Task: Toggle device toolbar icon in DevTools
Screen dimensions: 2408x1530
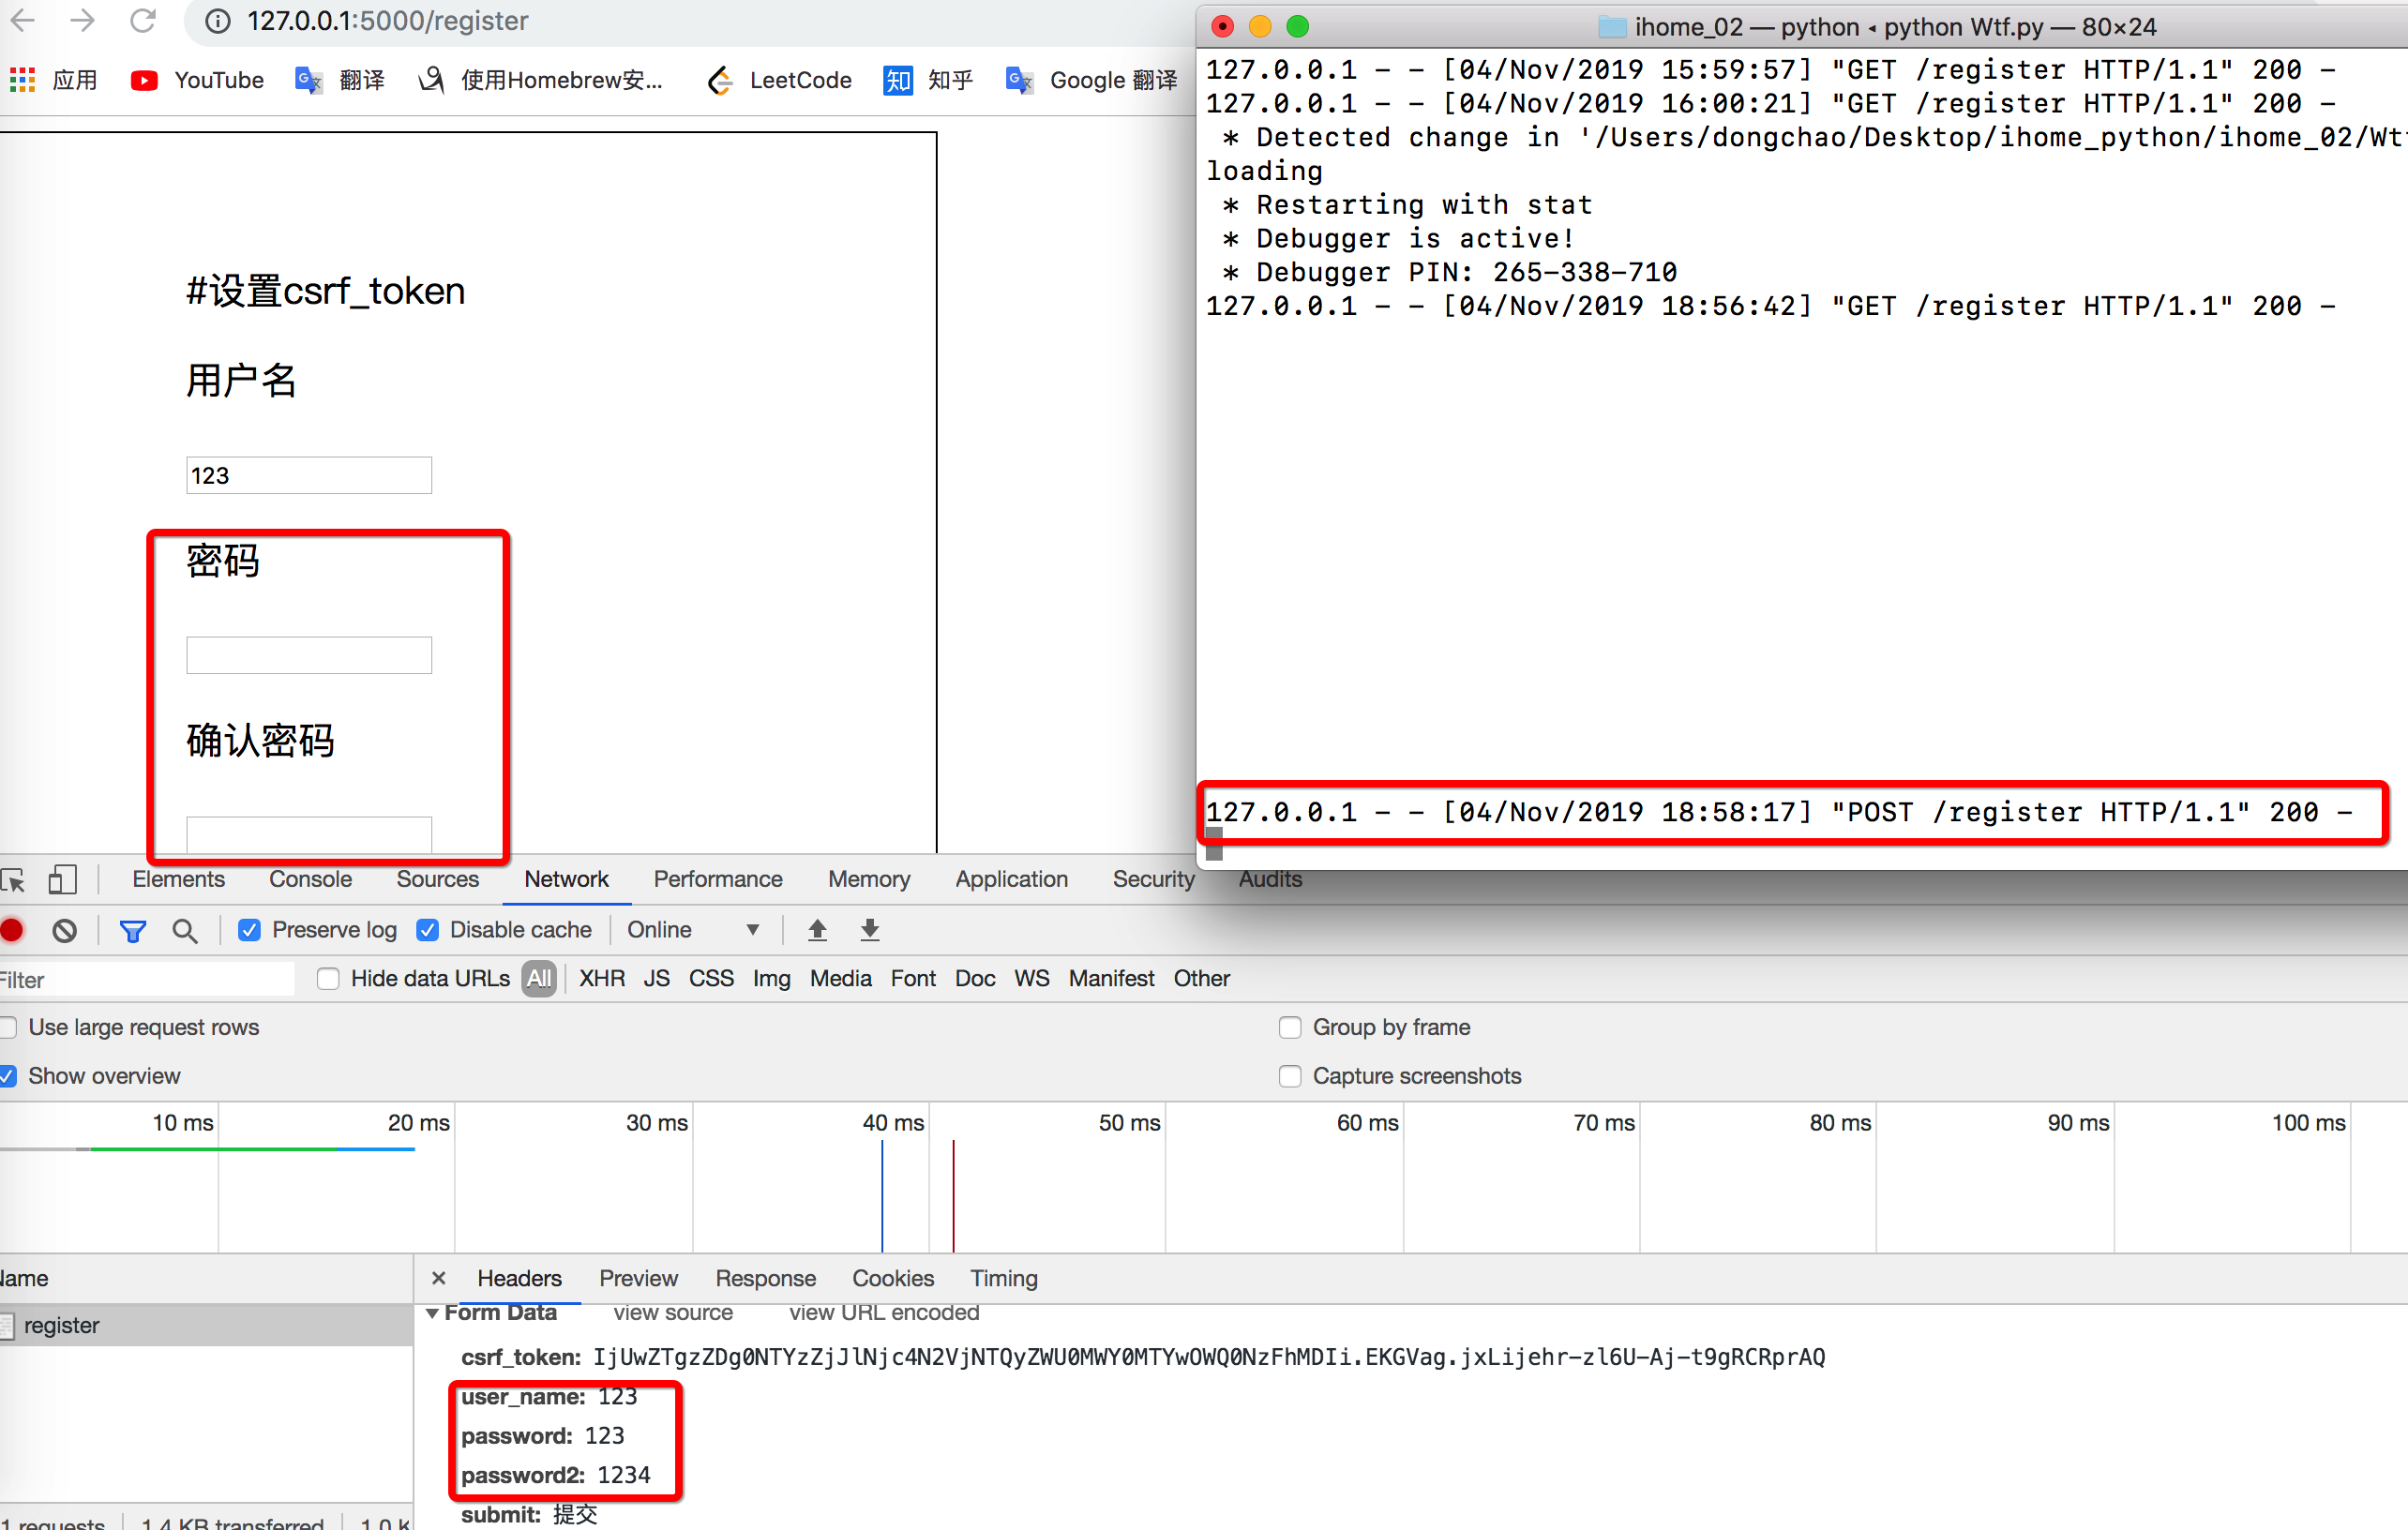Action: 62,880
